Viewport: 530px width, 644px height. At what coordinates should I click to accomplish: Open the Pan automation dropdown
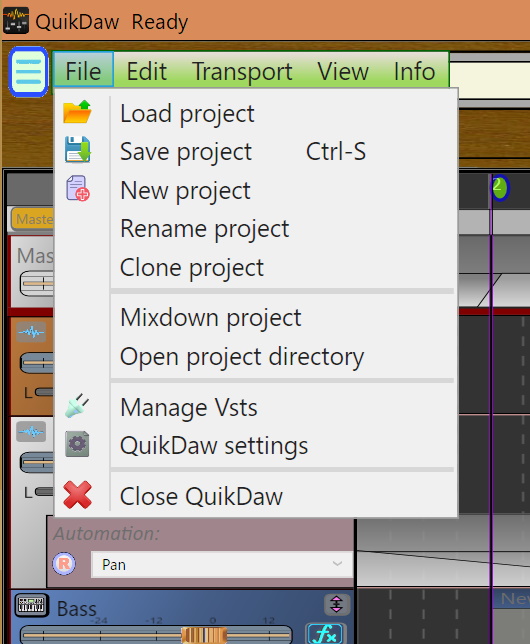(222, 565)
